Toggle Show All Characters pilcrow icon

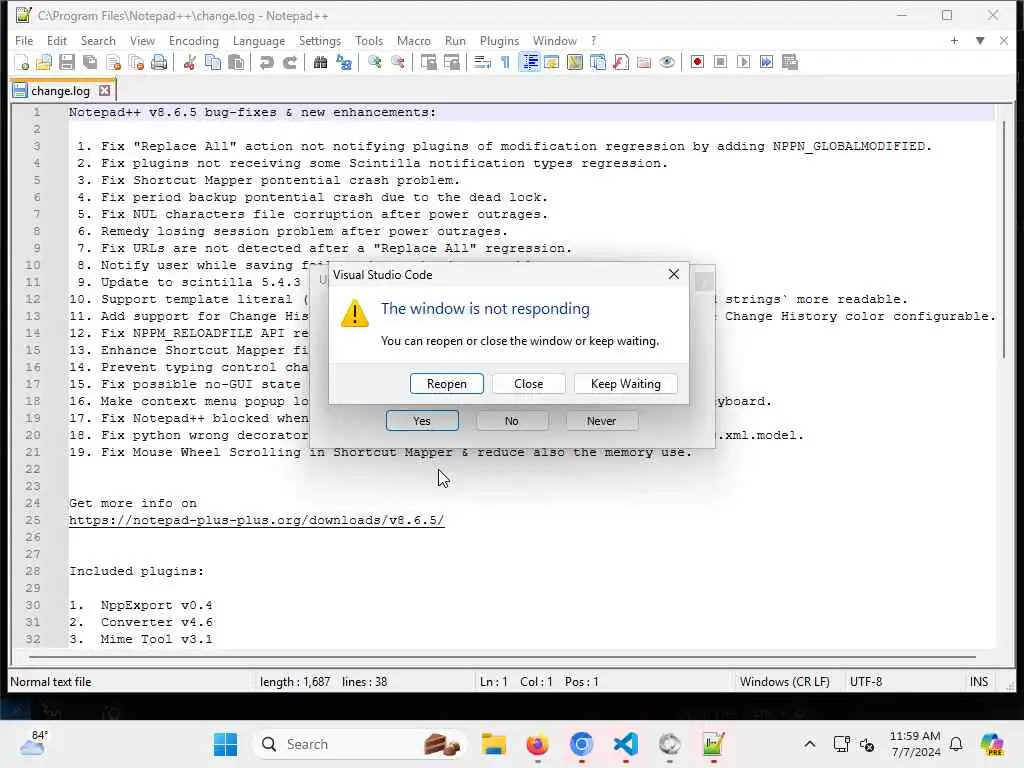(505, 63)
